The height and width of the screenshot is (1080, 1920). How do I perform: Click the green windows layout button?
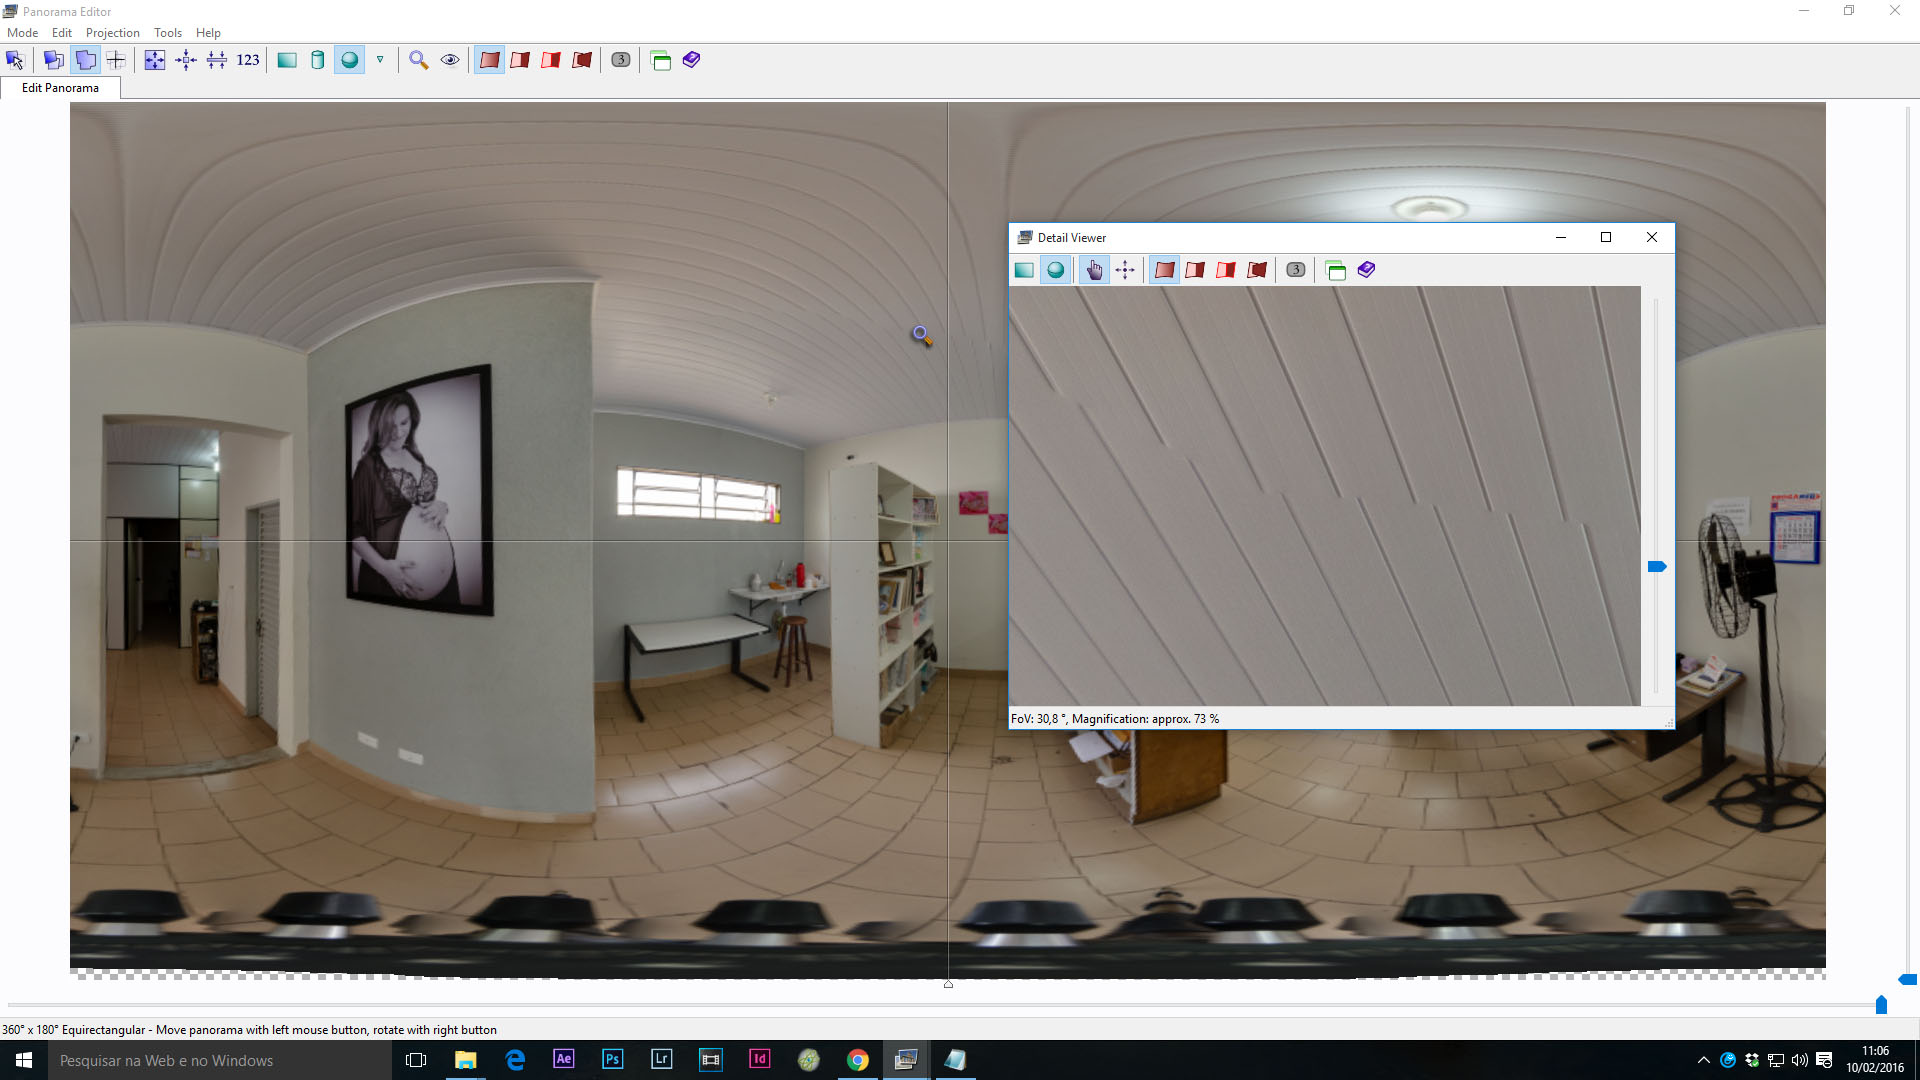tap(660, 60)
